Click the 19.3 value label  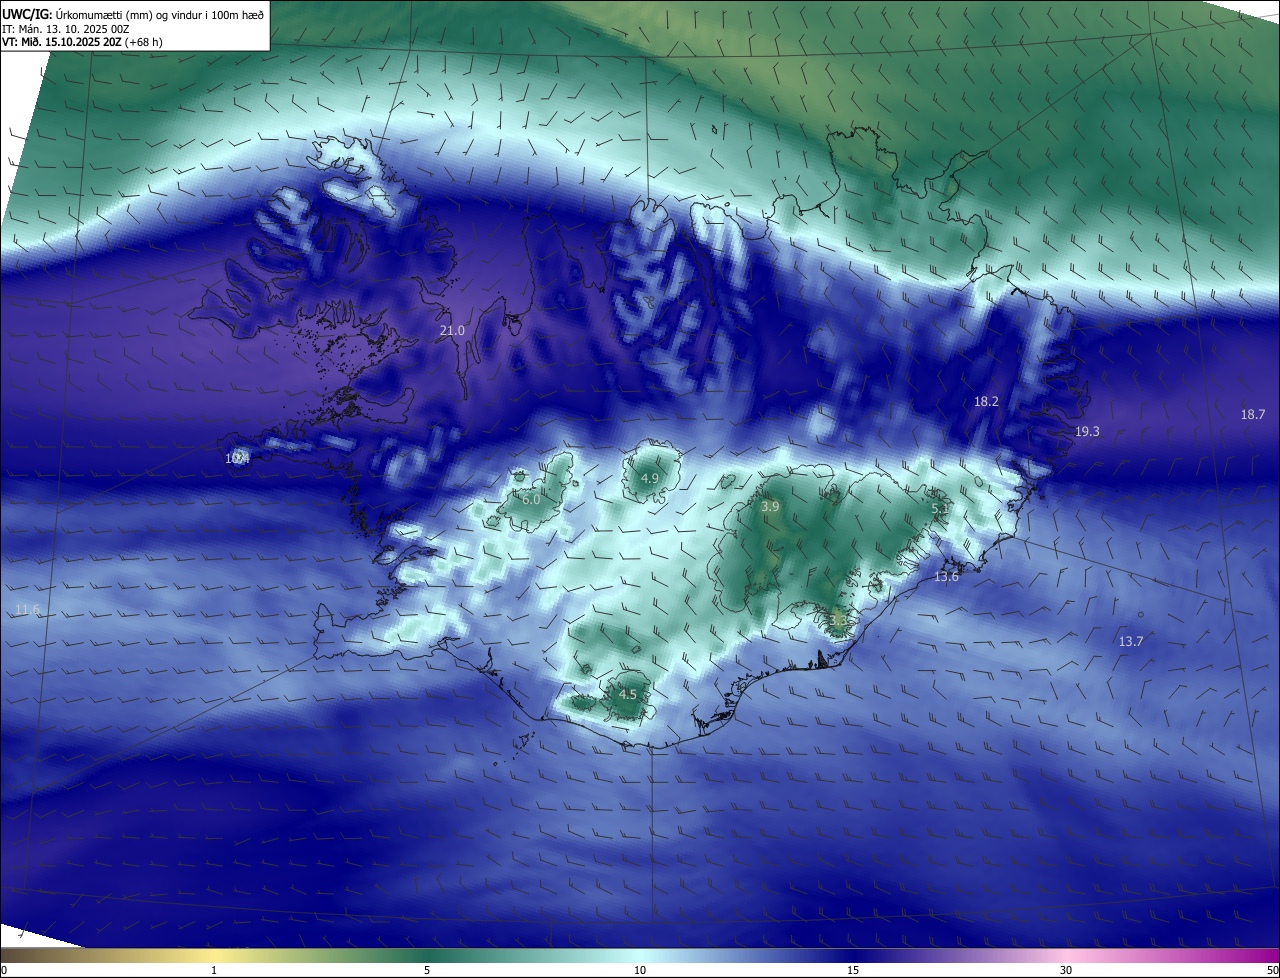click(x=1087, y=431)
